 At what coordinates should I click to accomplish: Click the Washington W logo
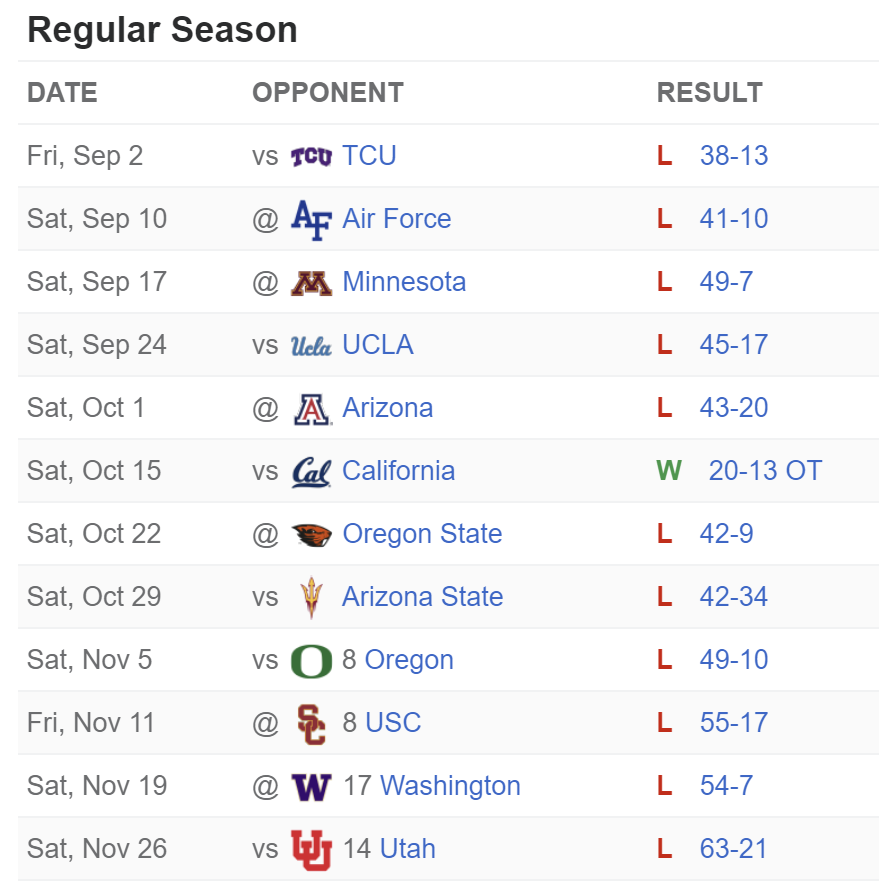[x=311, y=787]
